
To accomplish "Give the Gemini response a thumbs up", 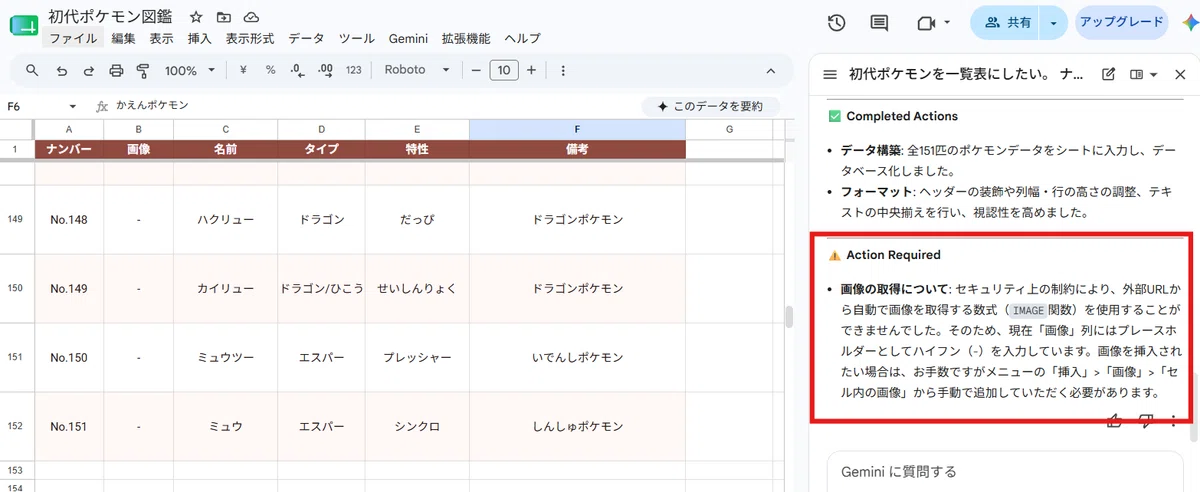I will pyautogui.click(x=1114, y=421).
